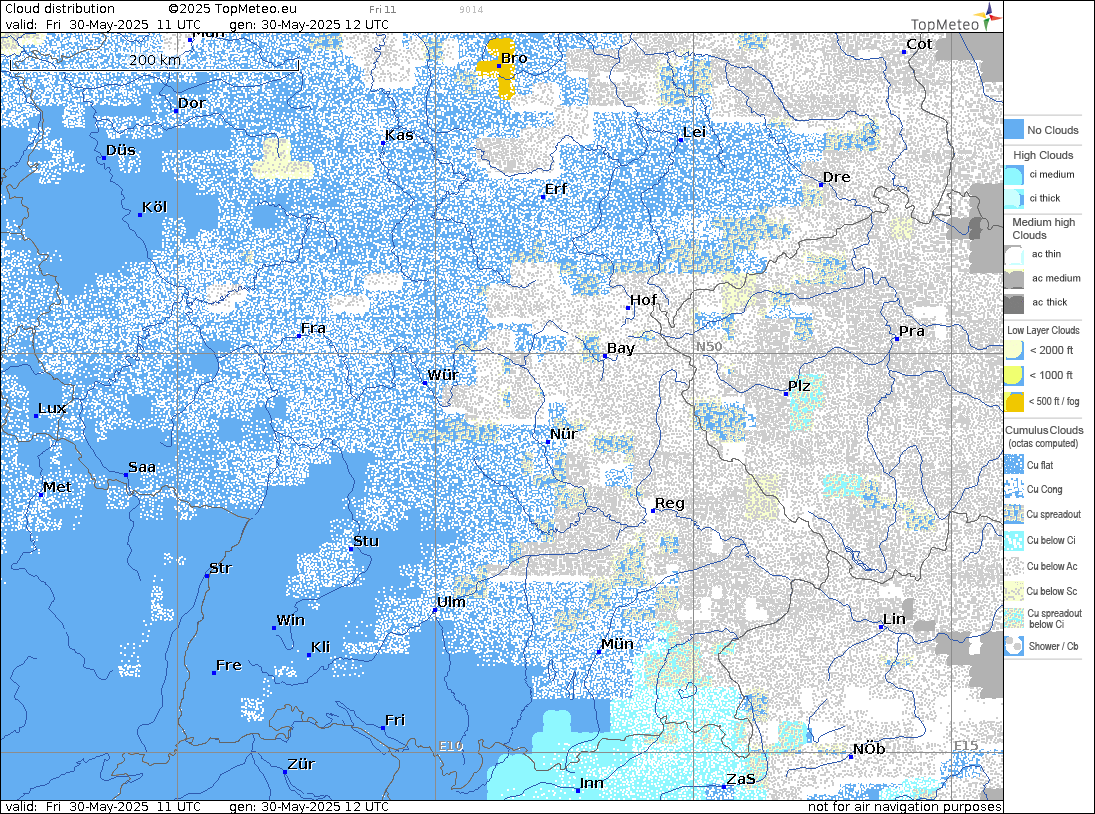Click the Reg city label
The height and width of the screenshot is (814, 1095).
(670, 503)
